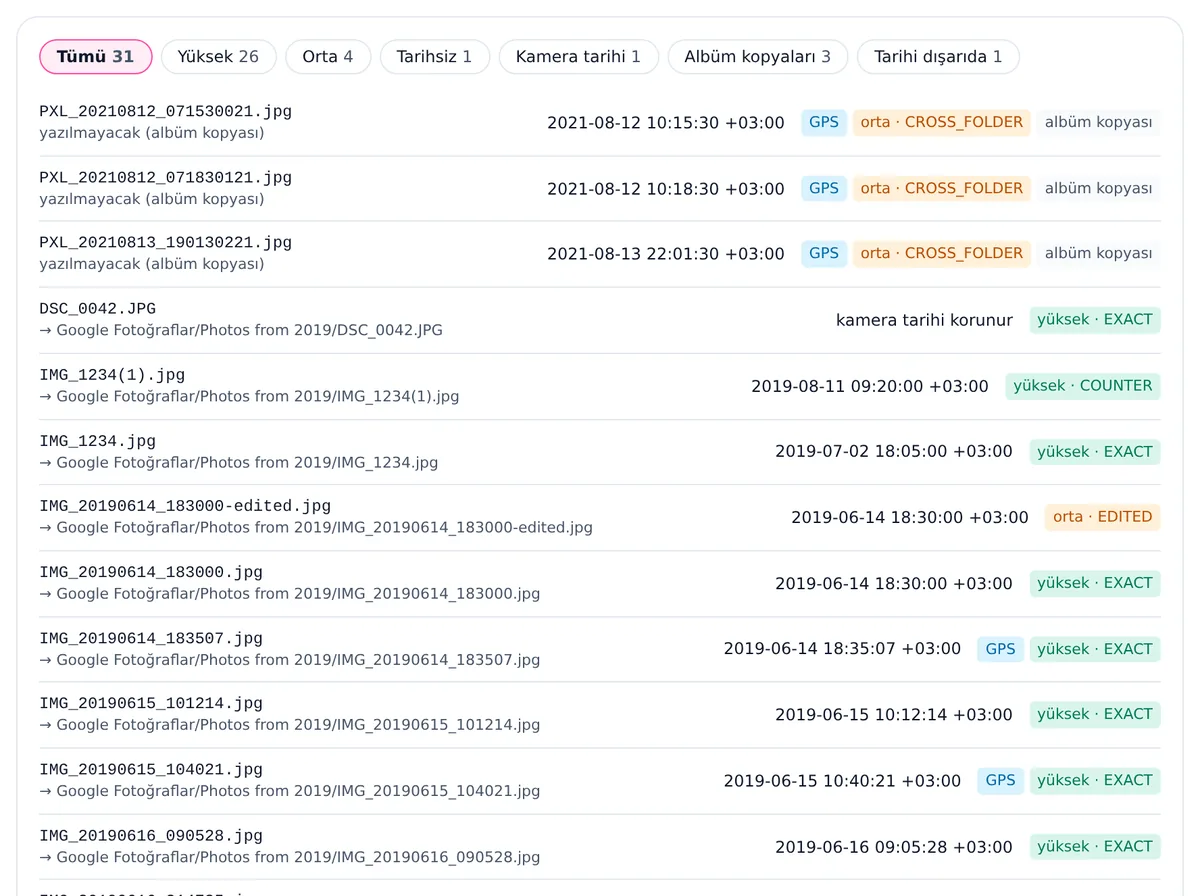Viewport: 1200px width, 896px height.
Task: Click timestamp 2019-06-14 18:35:07 +03:00
Action: (842, 649)
